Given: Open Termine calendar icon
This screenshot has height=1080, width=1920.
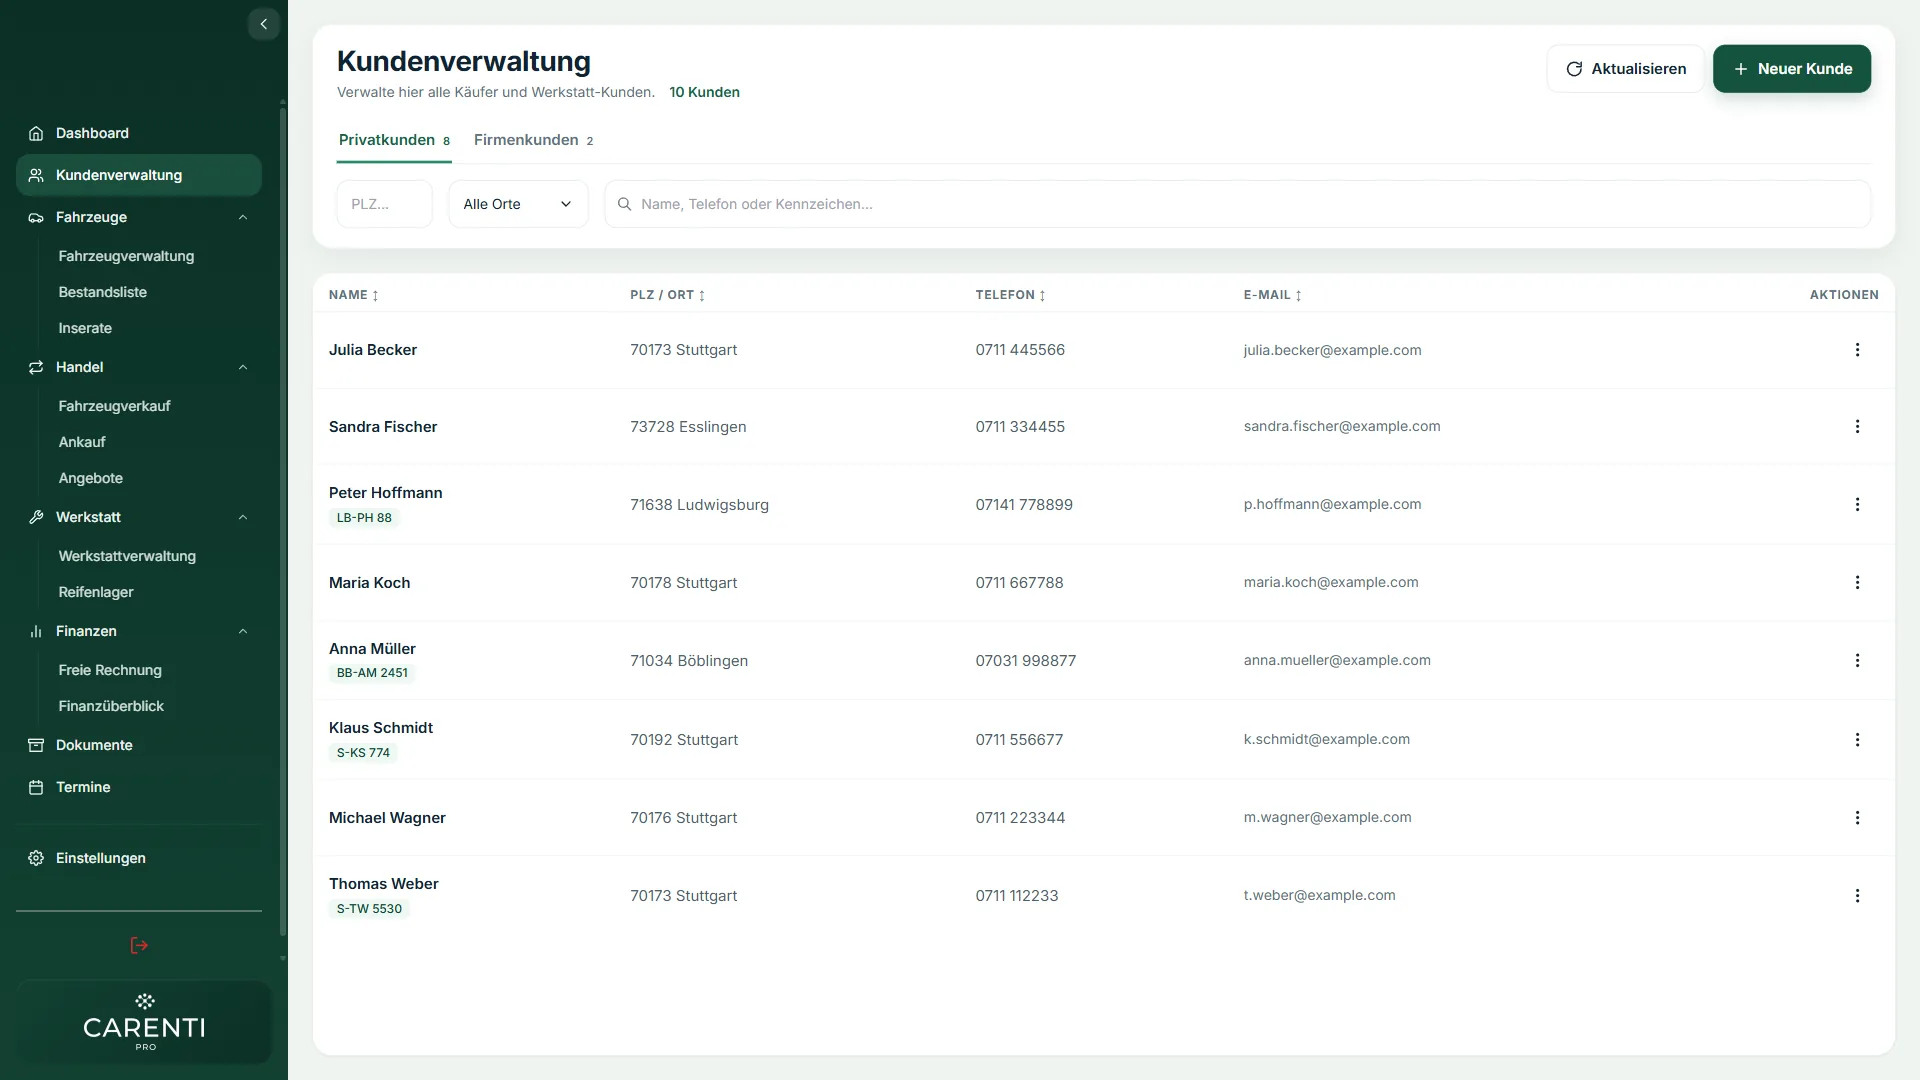Looking at the screenshot, I should pos(36,787).
